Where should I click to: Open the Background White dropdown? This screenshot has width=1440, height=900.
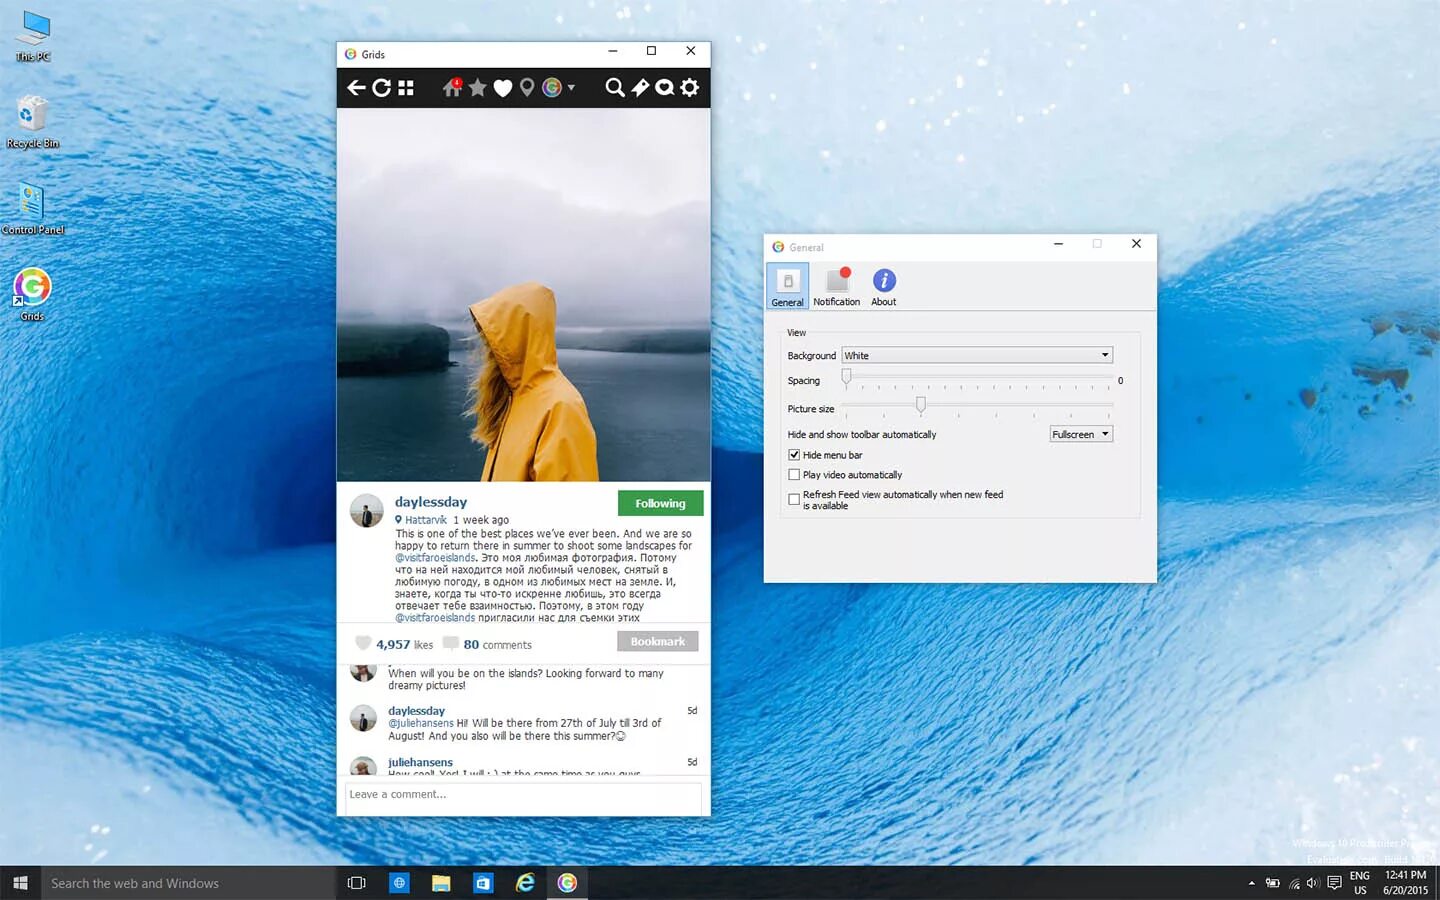[977, 355]
